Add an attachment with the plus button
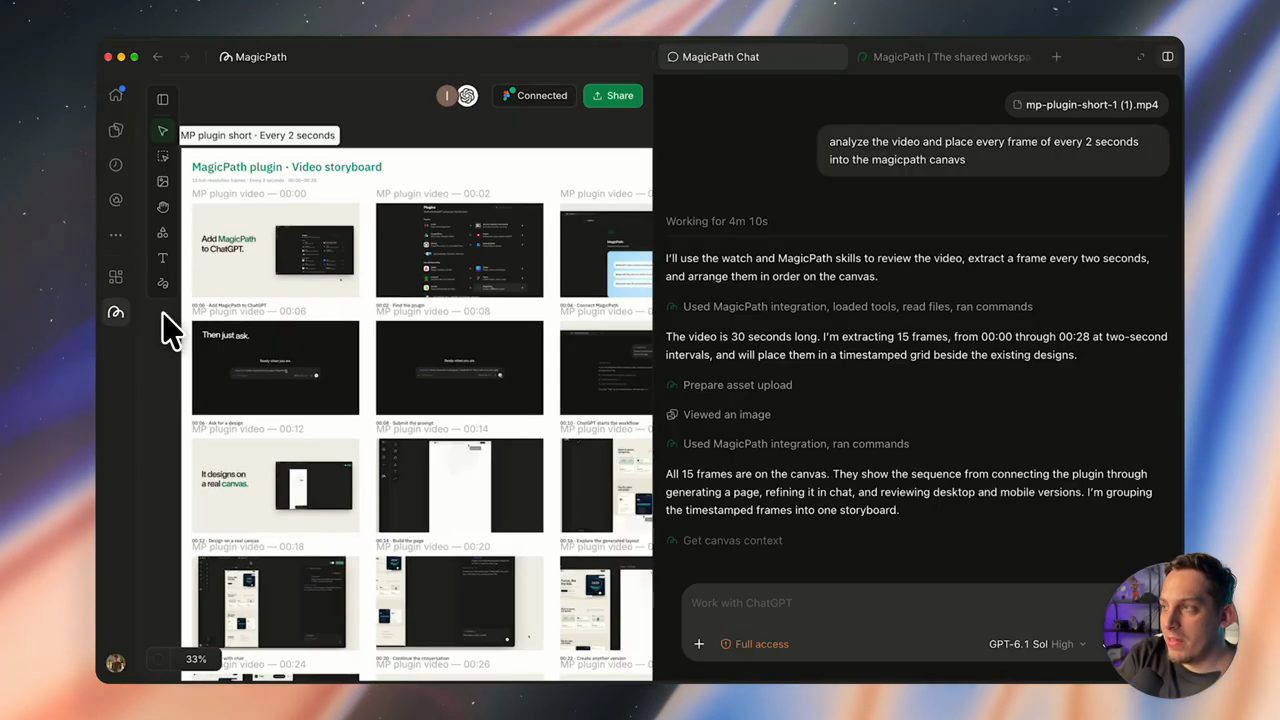Image resolution: width=1280 pixels, height=720 pixels. coord(699,644)
